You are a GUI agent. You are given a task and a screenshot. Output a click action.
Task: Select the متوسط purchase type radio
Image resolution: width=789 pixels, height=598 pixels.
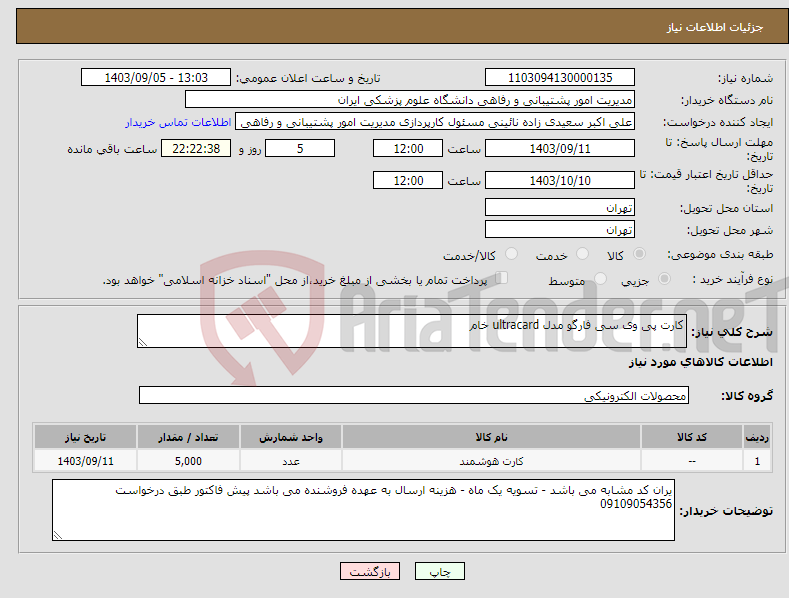coord(600,278)
